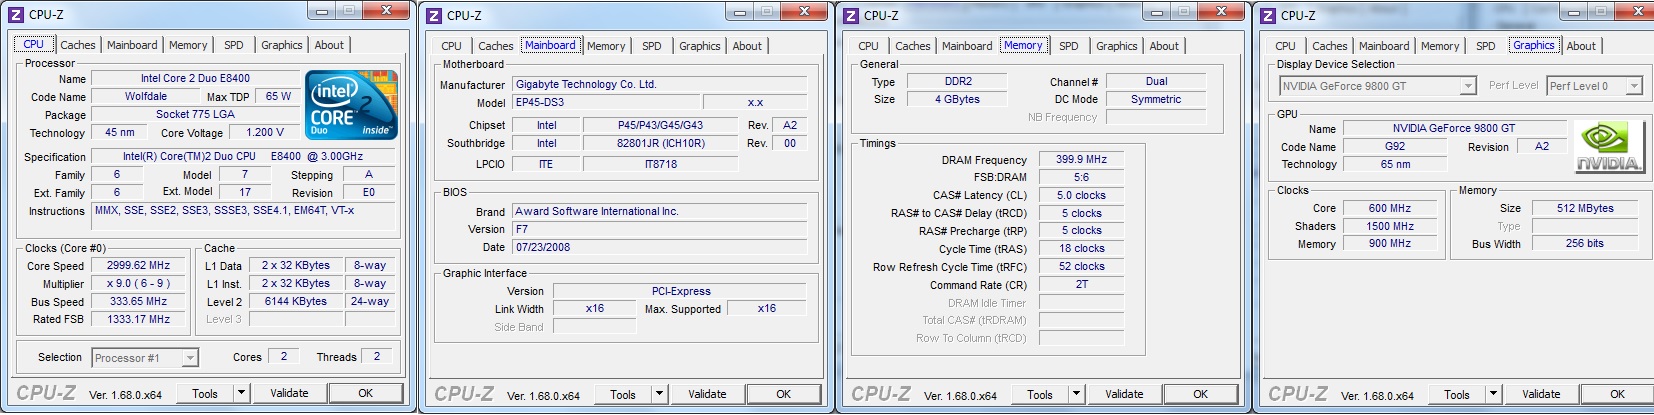Click the DRAM Frequency 399.9 MHz value
Image resolution: width=1654 pixels, height=415 pixels.
point(1082,160)
